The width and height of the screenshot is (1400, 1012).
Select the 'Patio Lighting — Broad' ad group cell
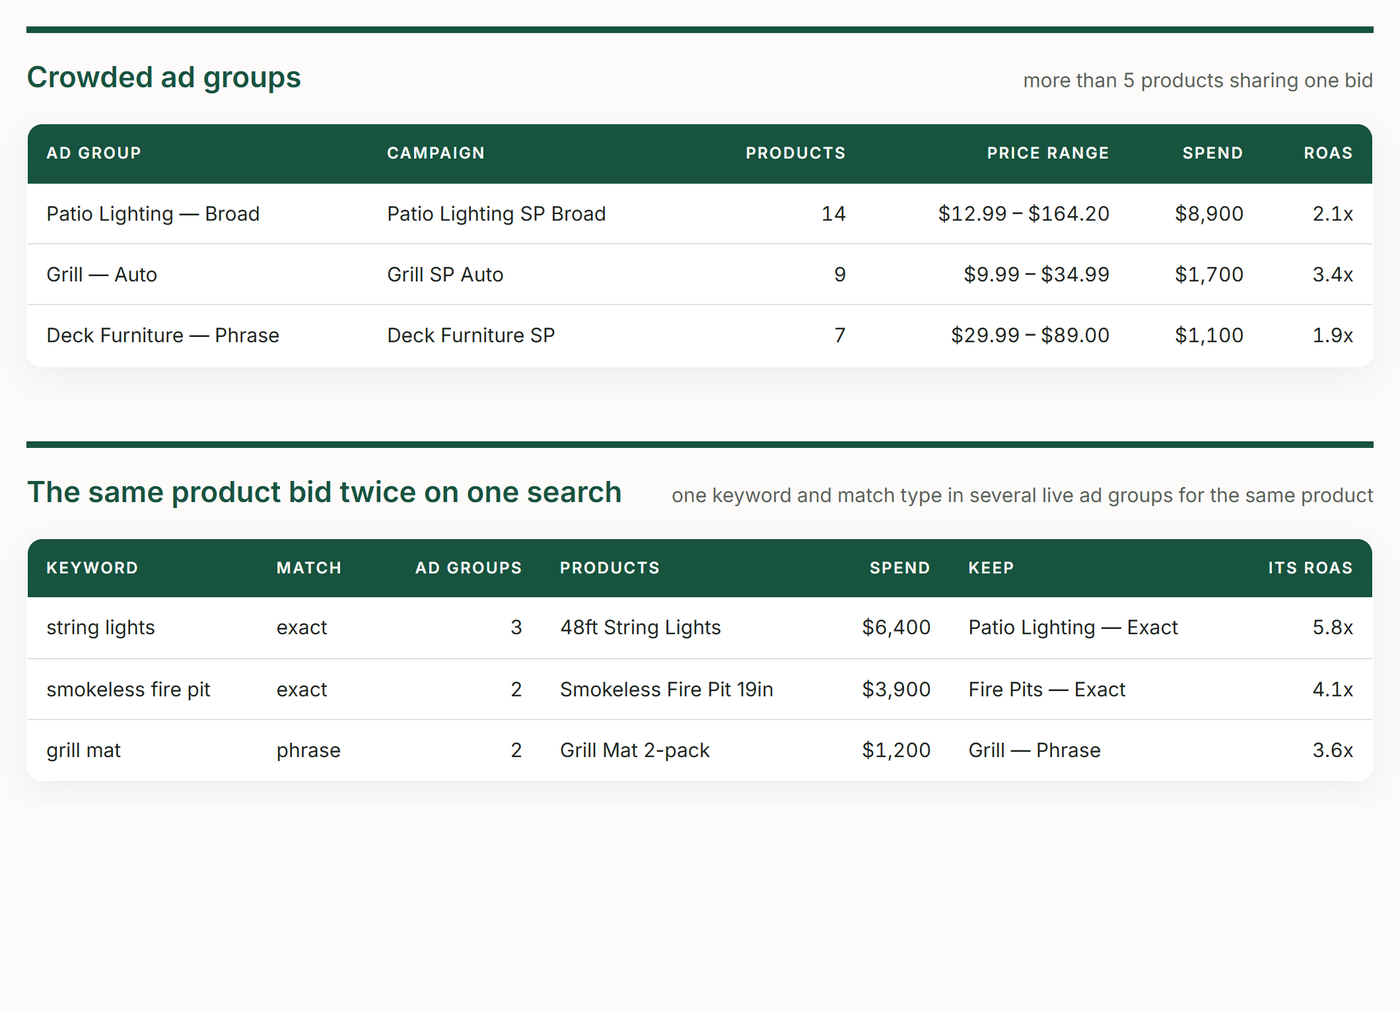click(x=153, y=214)
